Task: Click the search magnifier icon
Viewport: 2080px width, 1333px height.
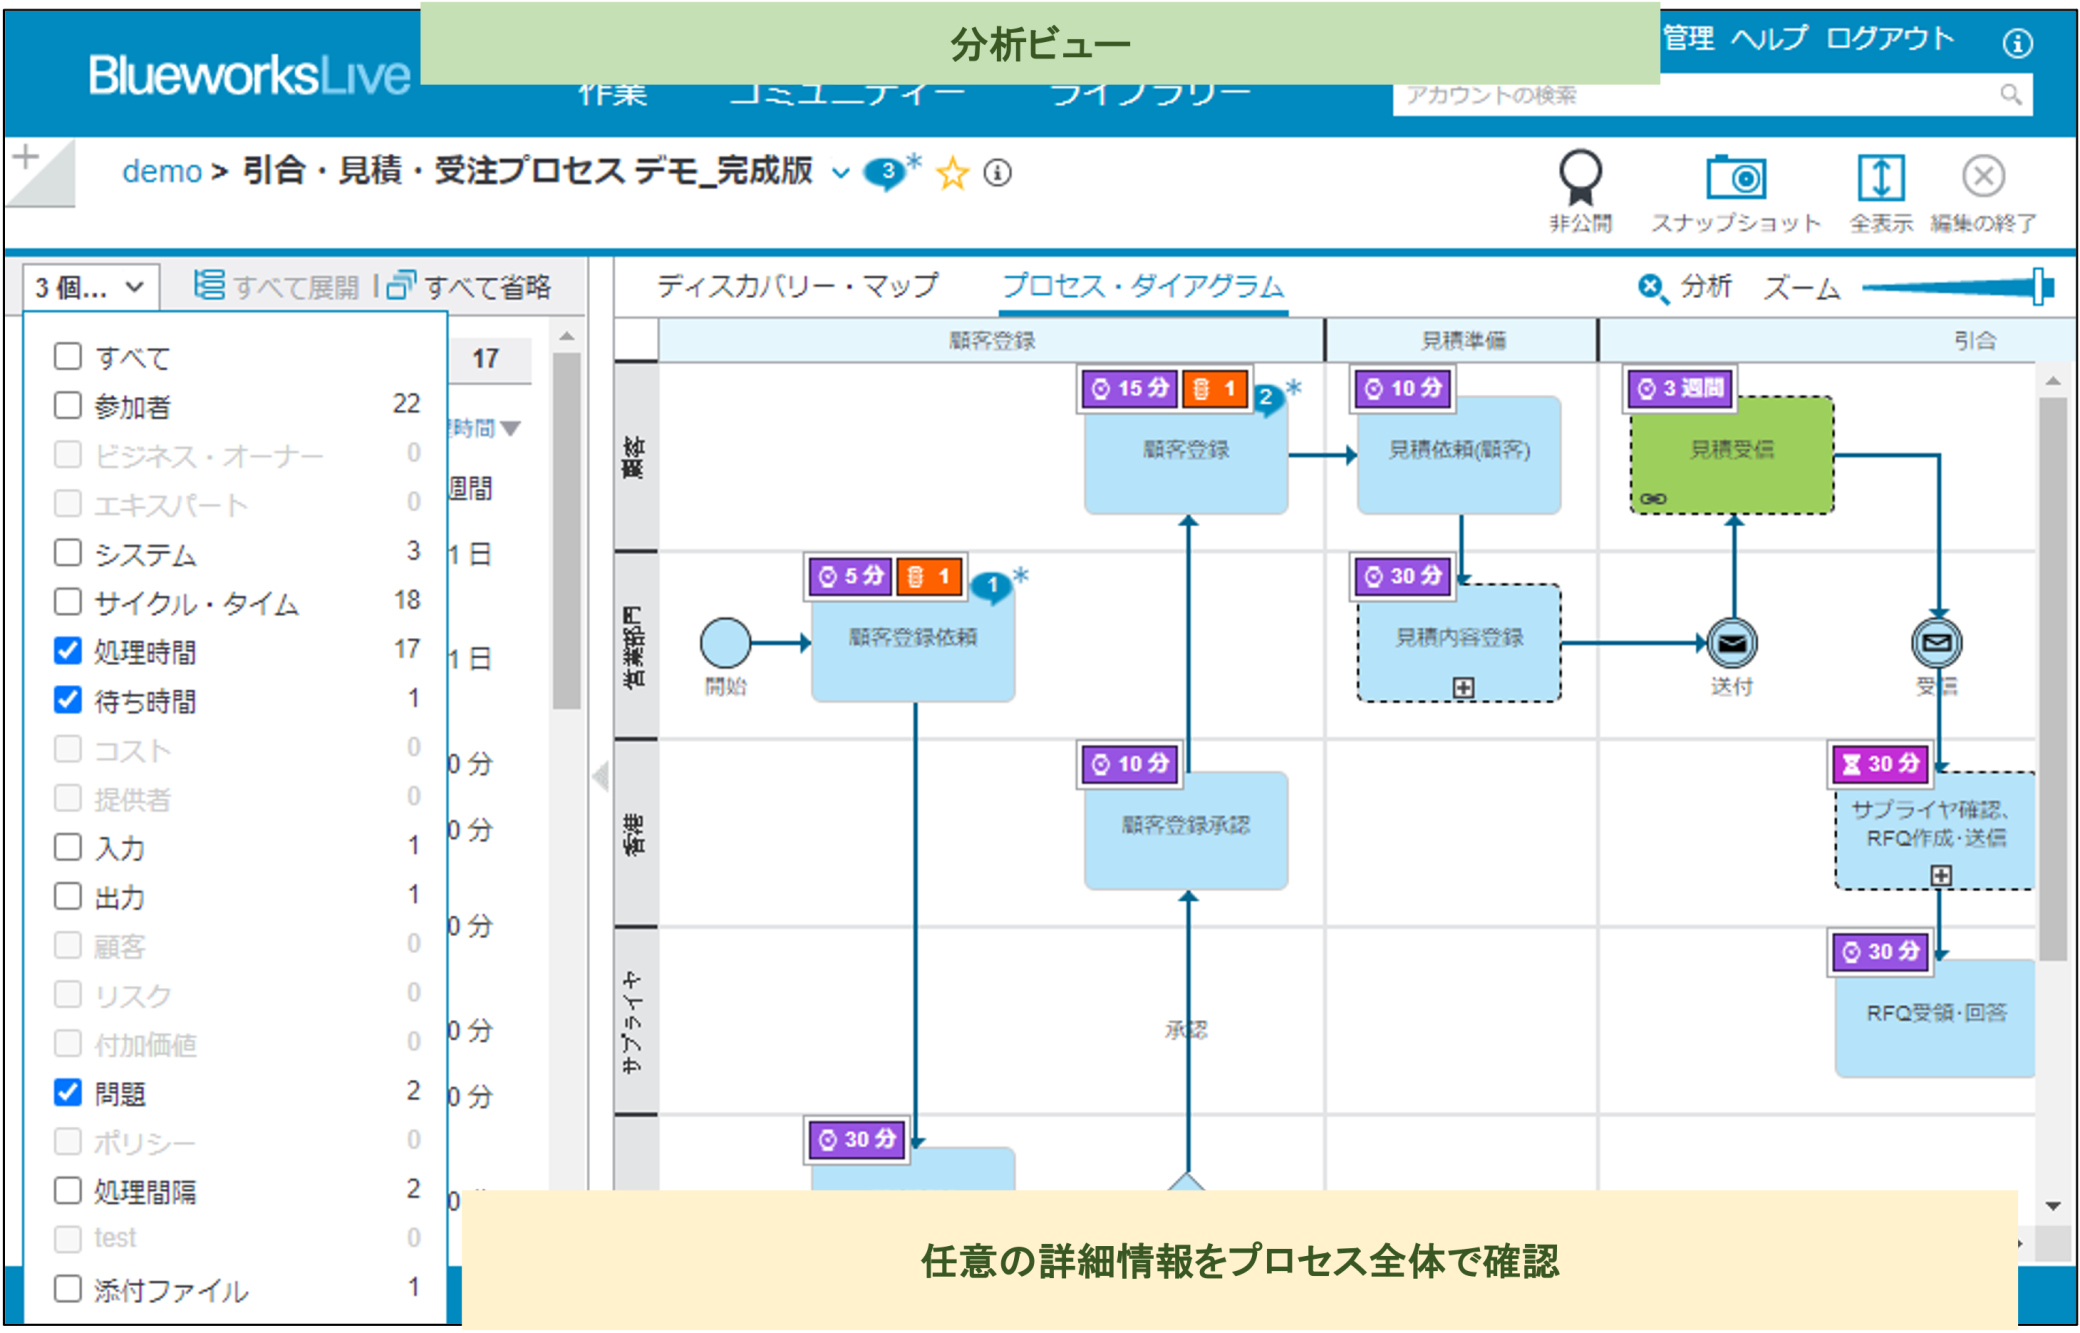Action: (2010, 94)
